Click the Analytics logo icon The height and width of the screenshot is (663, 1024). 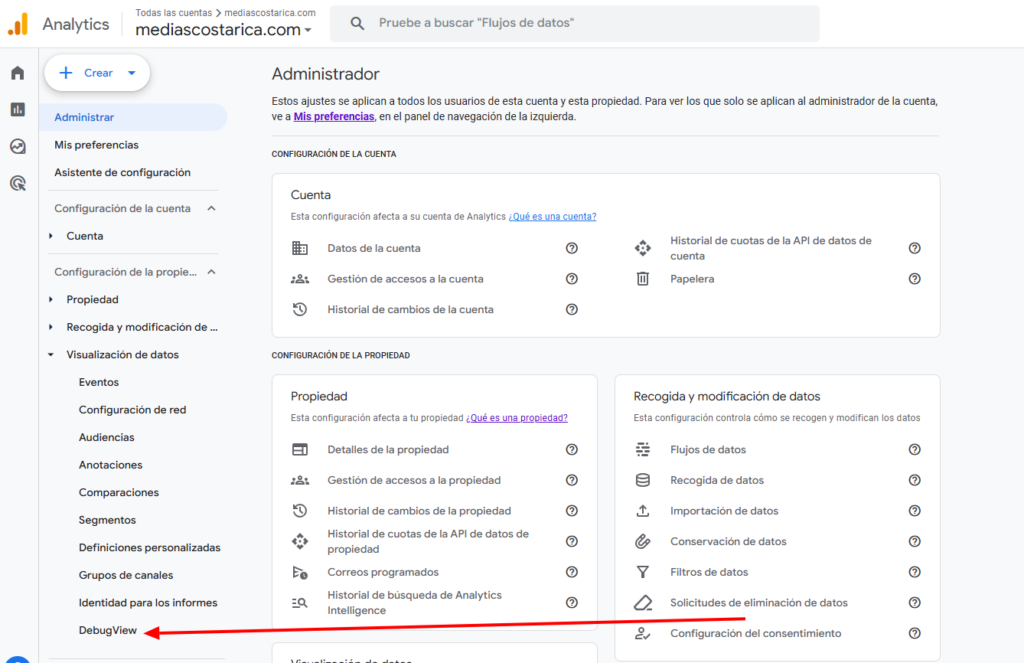(x=18, y=24)
